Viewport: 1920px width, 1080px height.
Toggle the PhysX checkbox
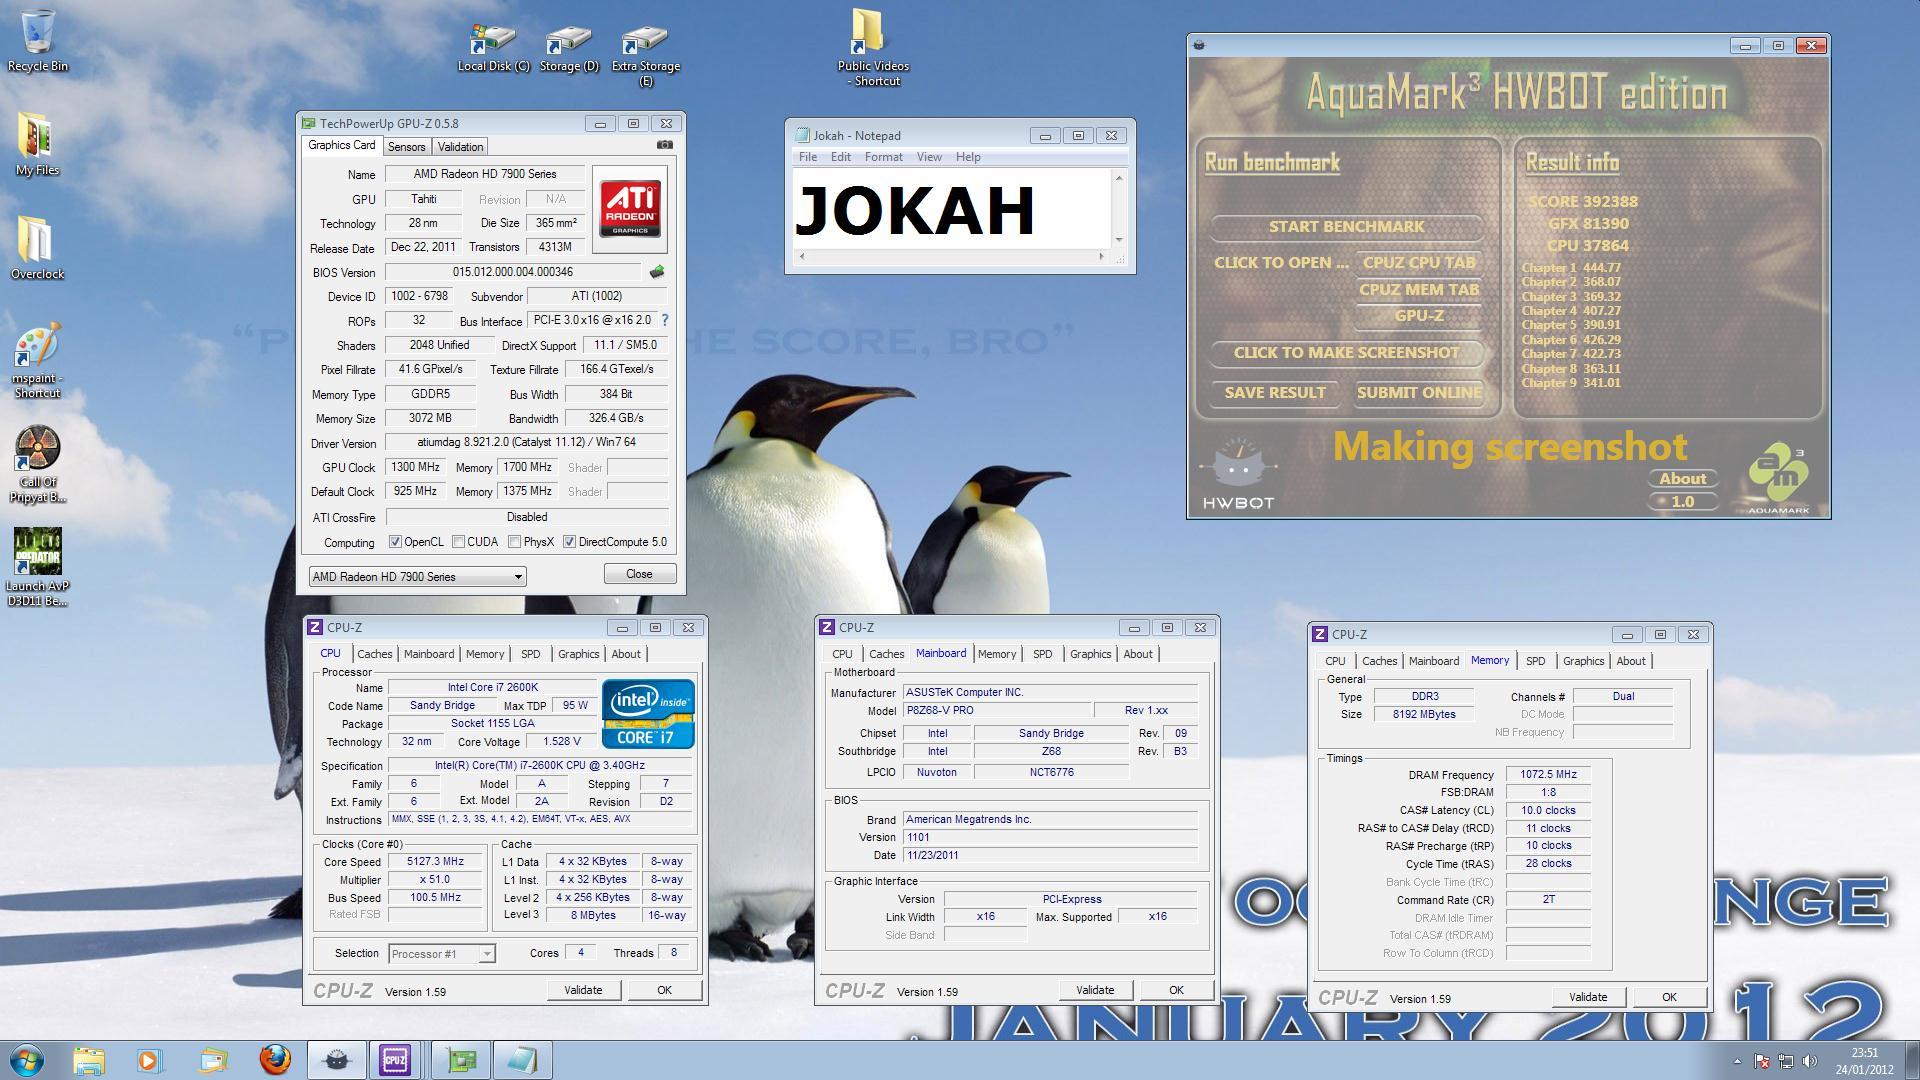point(514,542)
